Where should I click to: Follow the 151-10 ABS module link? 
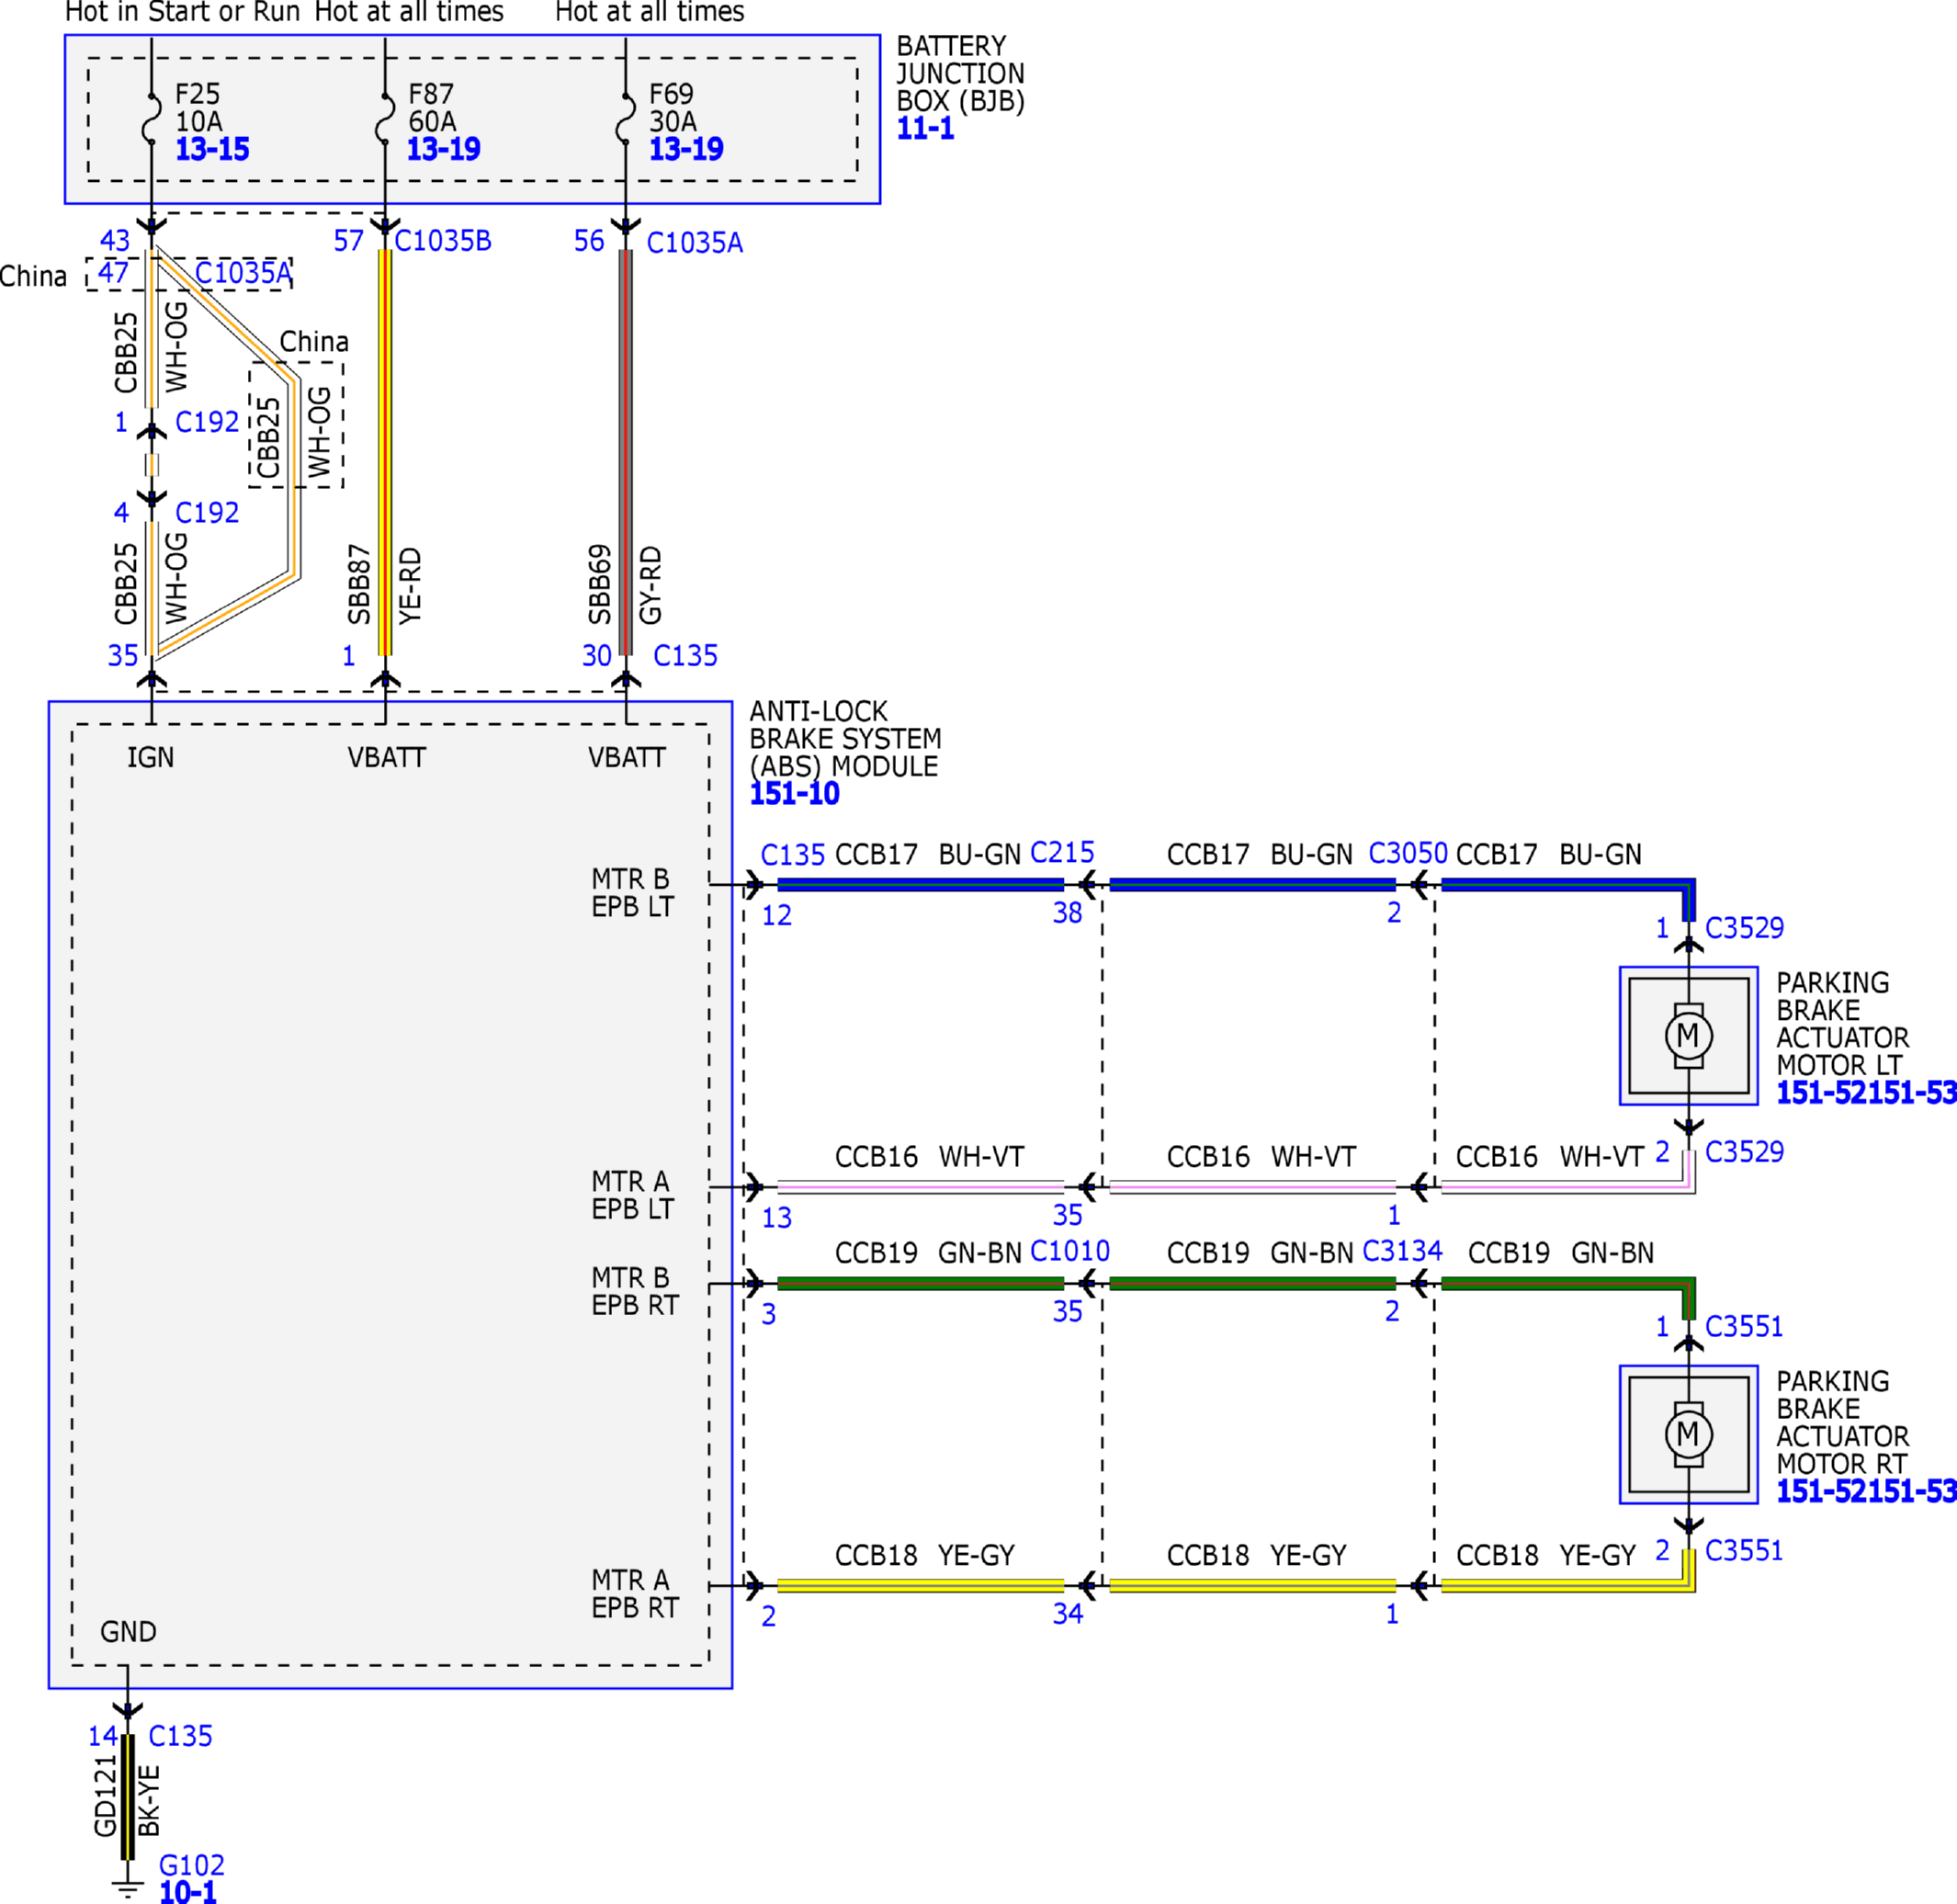click(794, 794)
